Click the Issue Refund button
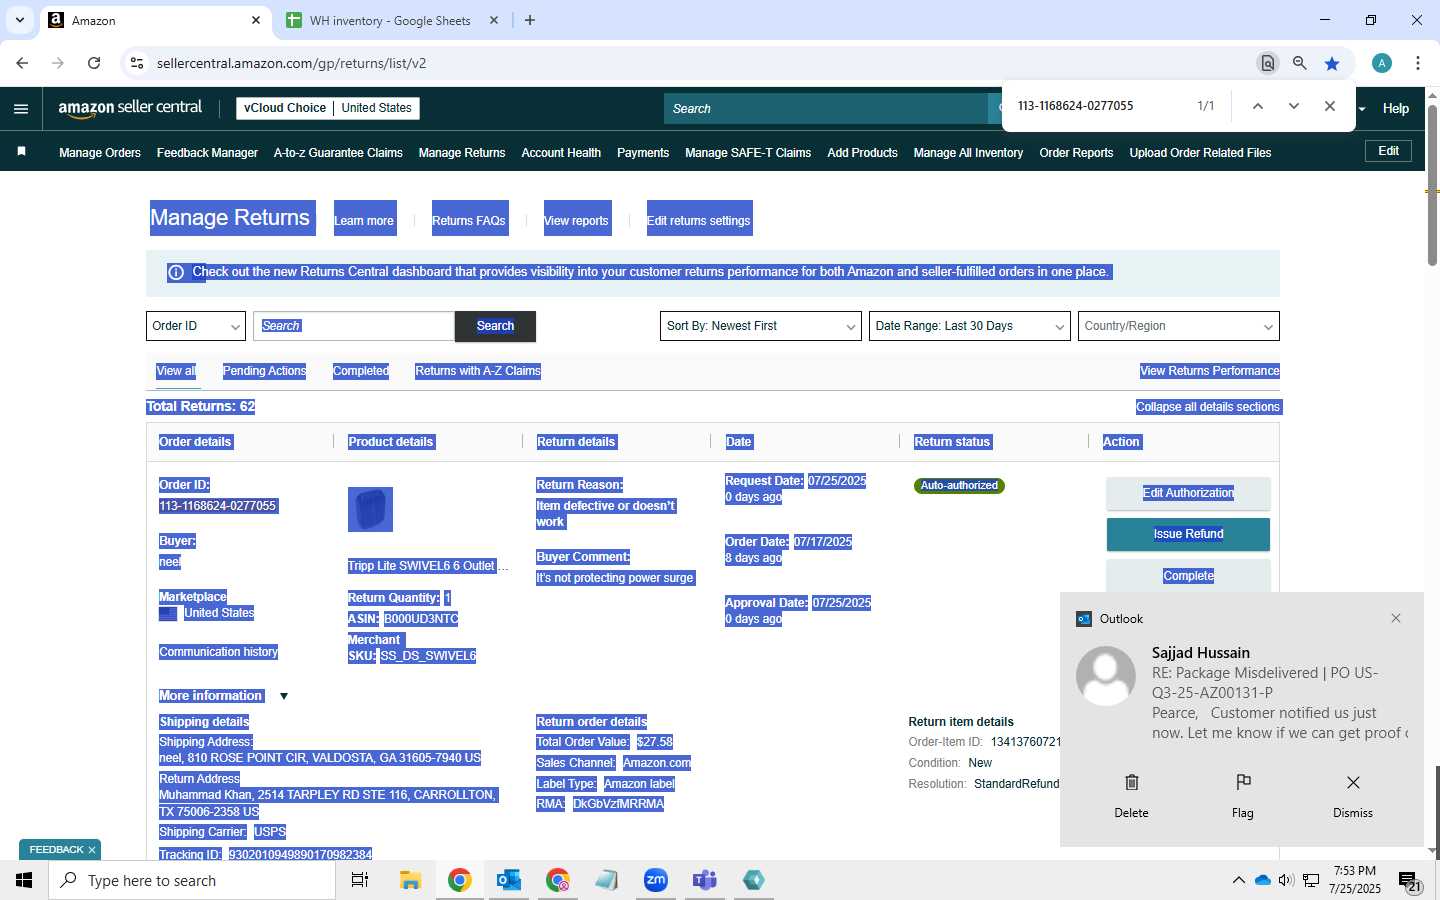 click(1188, 534)
